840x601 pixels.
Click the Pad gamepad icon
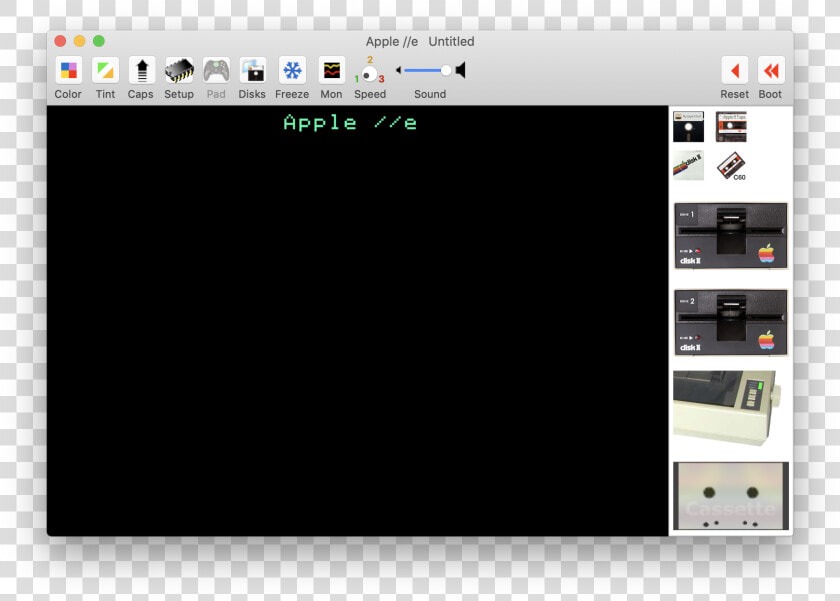tap(216, 70)
